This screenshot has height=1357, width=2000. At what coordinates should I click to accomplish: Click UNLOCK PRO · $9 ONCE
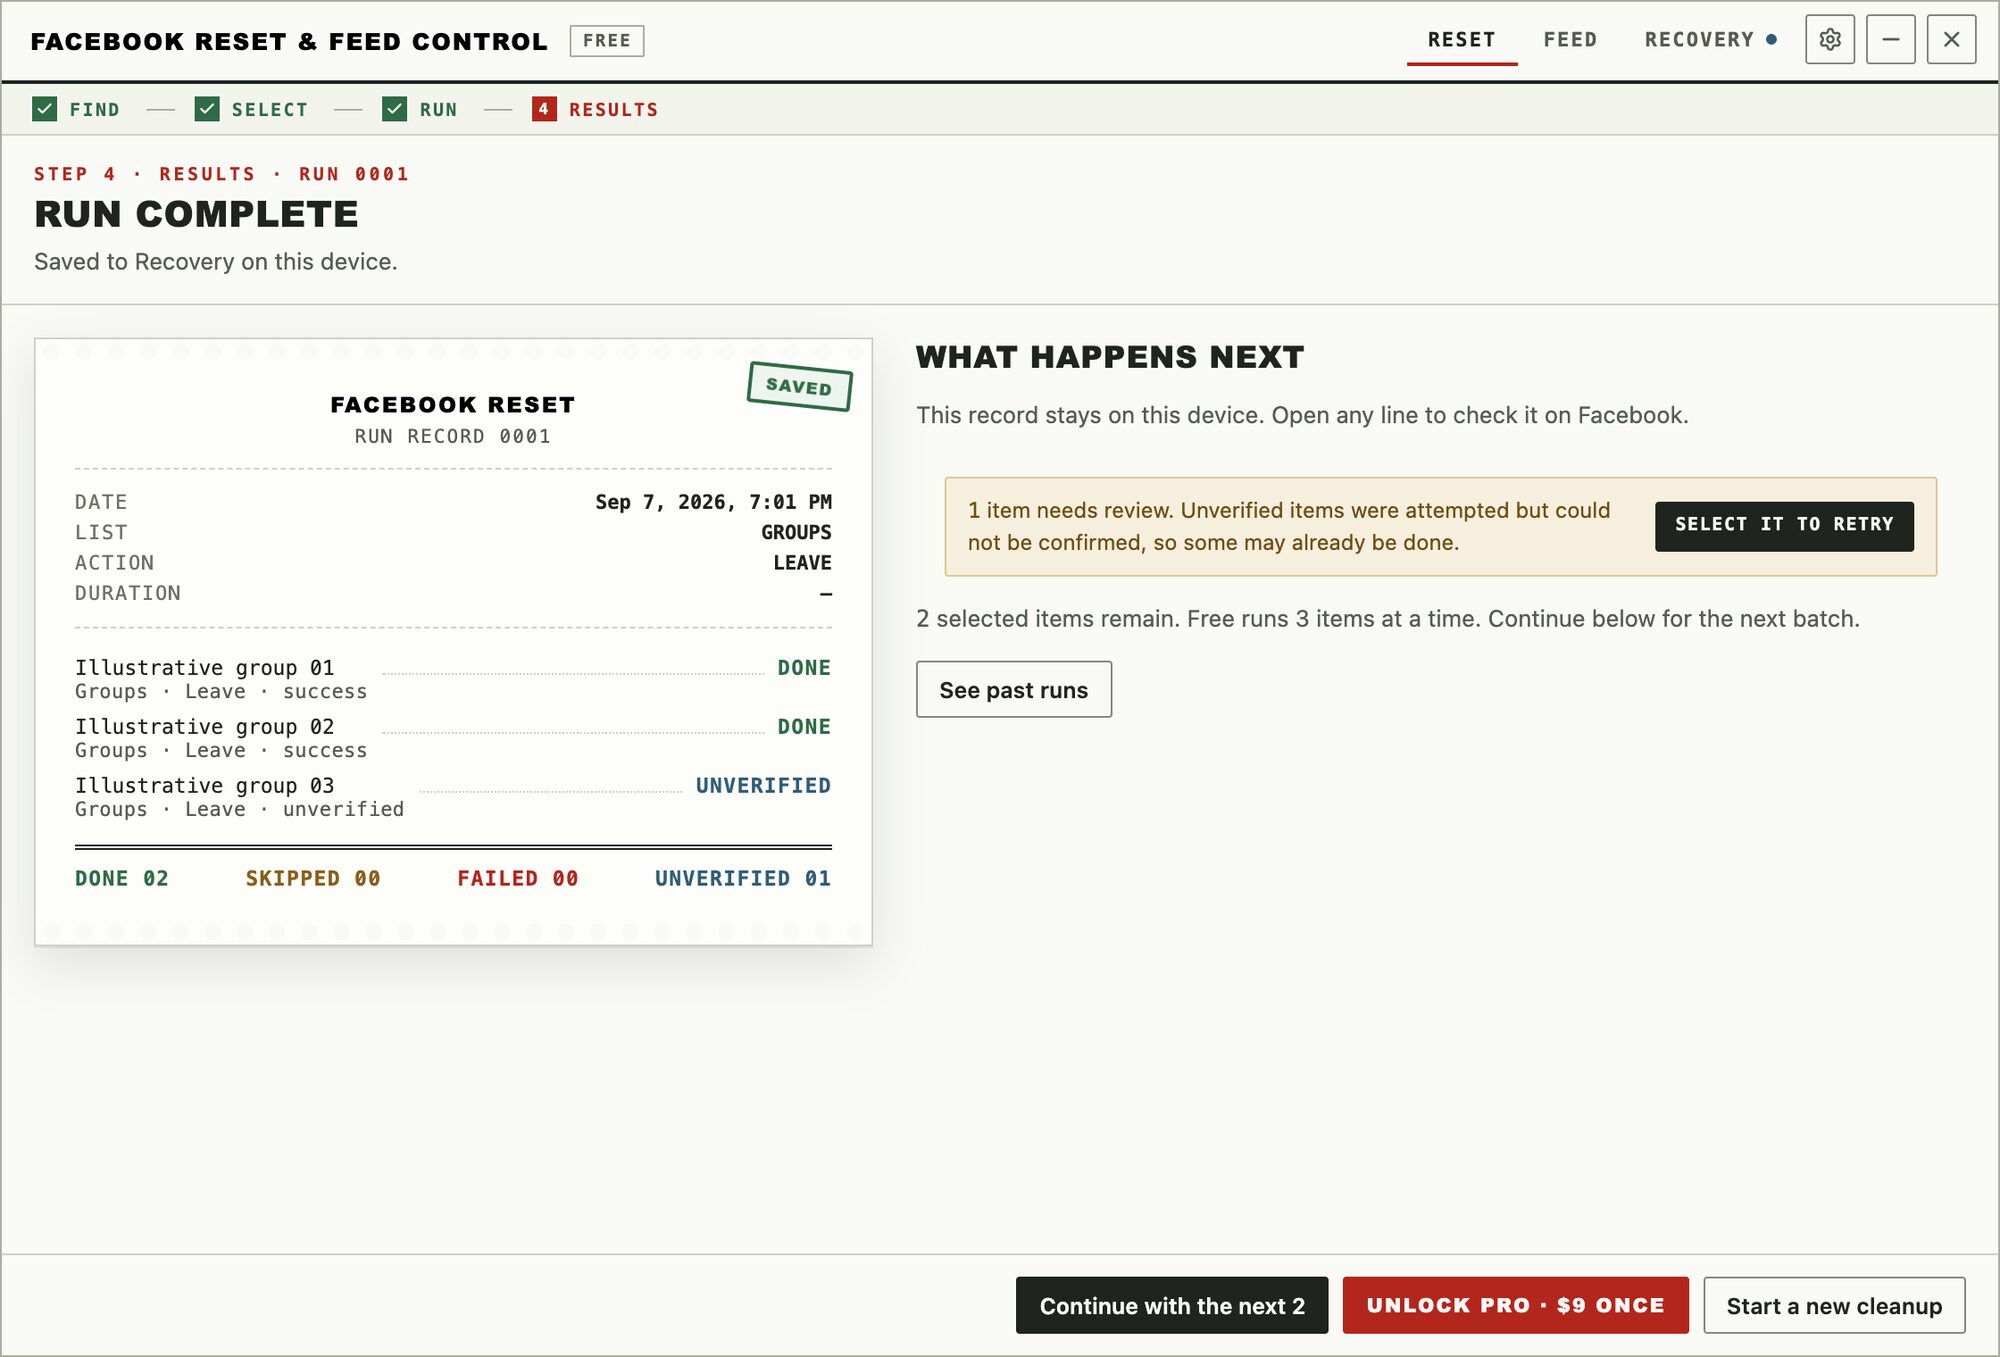coord(1515,1305)
